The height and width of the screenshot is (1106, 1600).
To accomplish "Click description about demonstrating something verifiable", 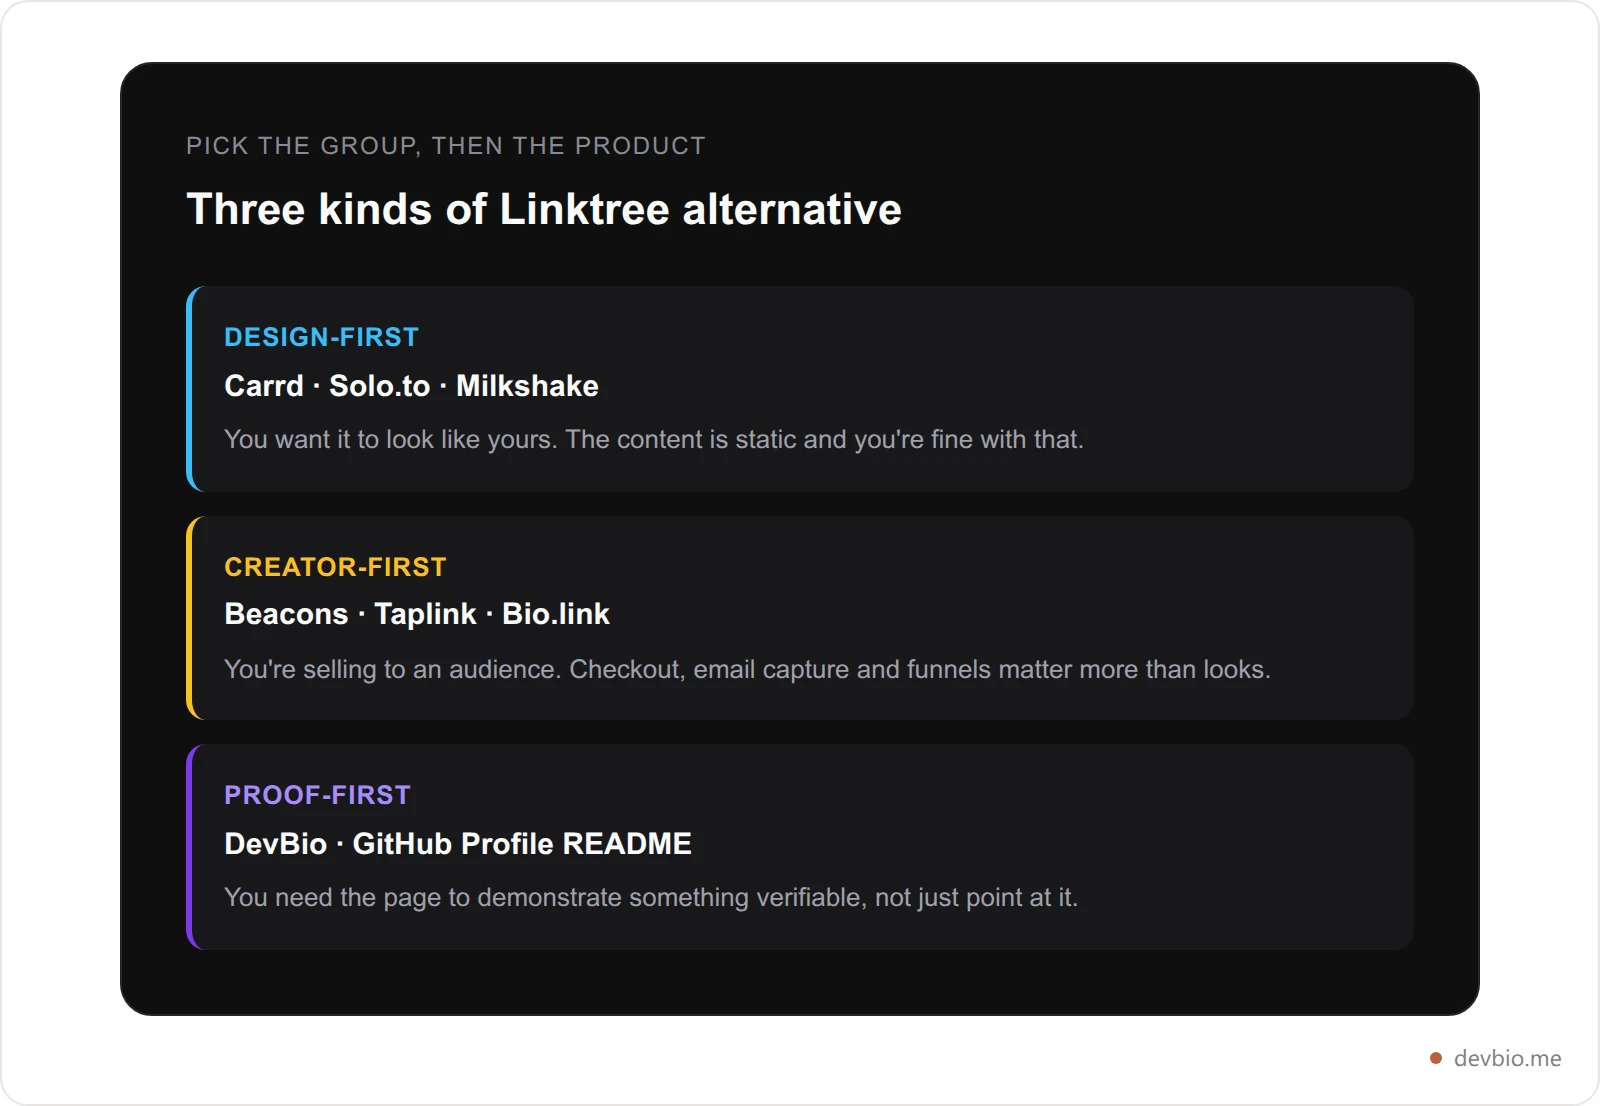I will (x=651, y=898).
